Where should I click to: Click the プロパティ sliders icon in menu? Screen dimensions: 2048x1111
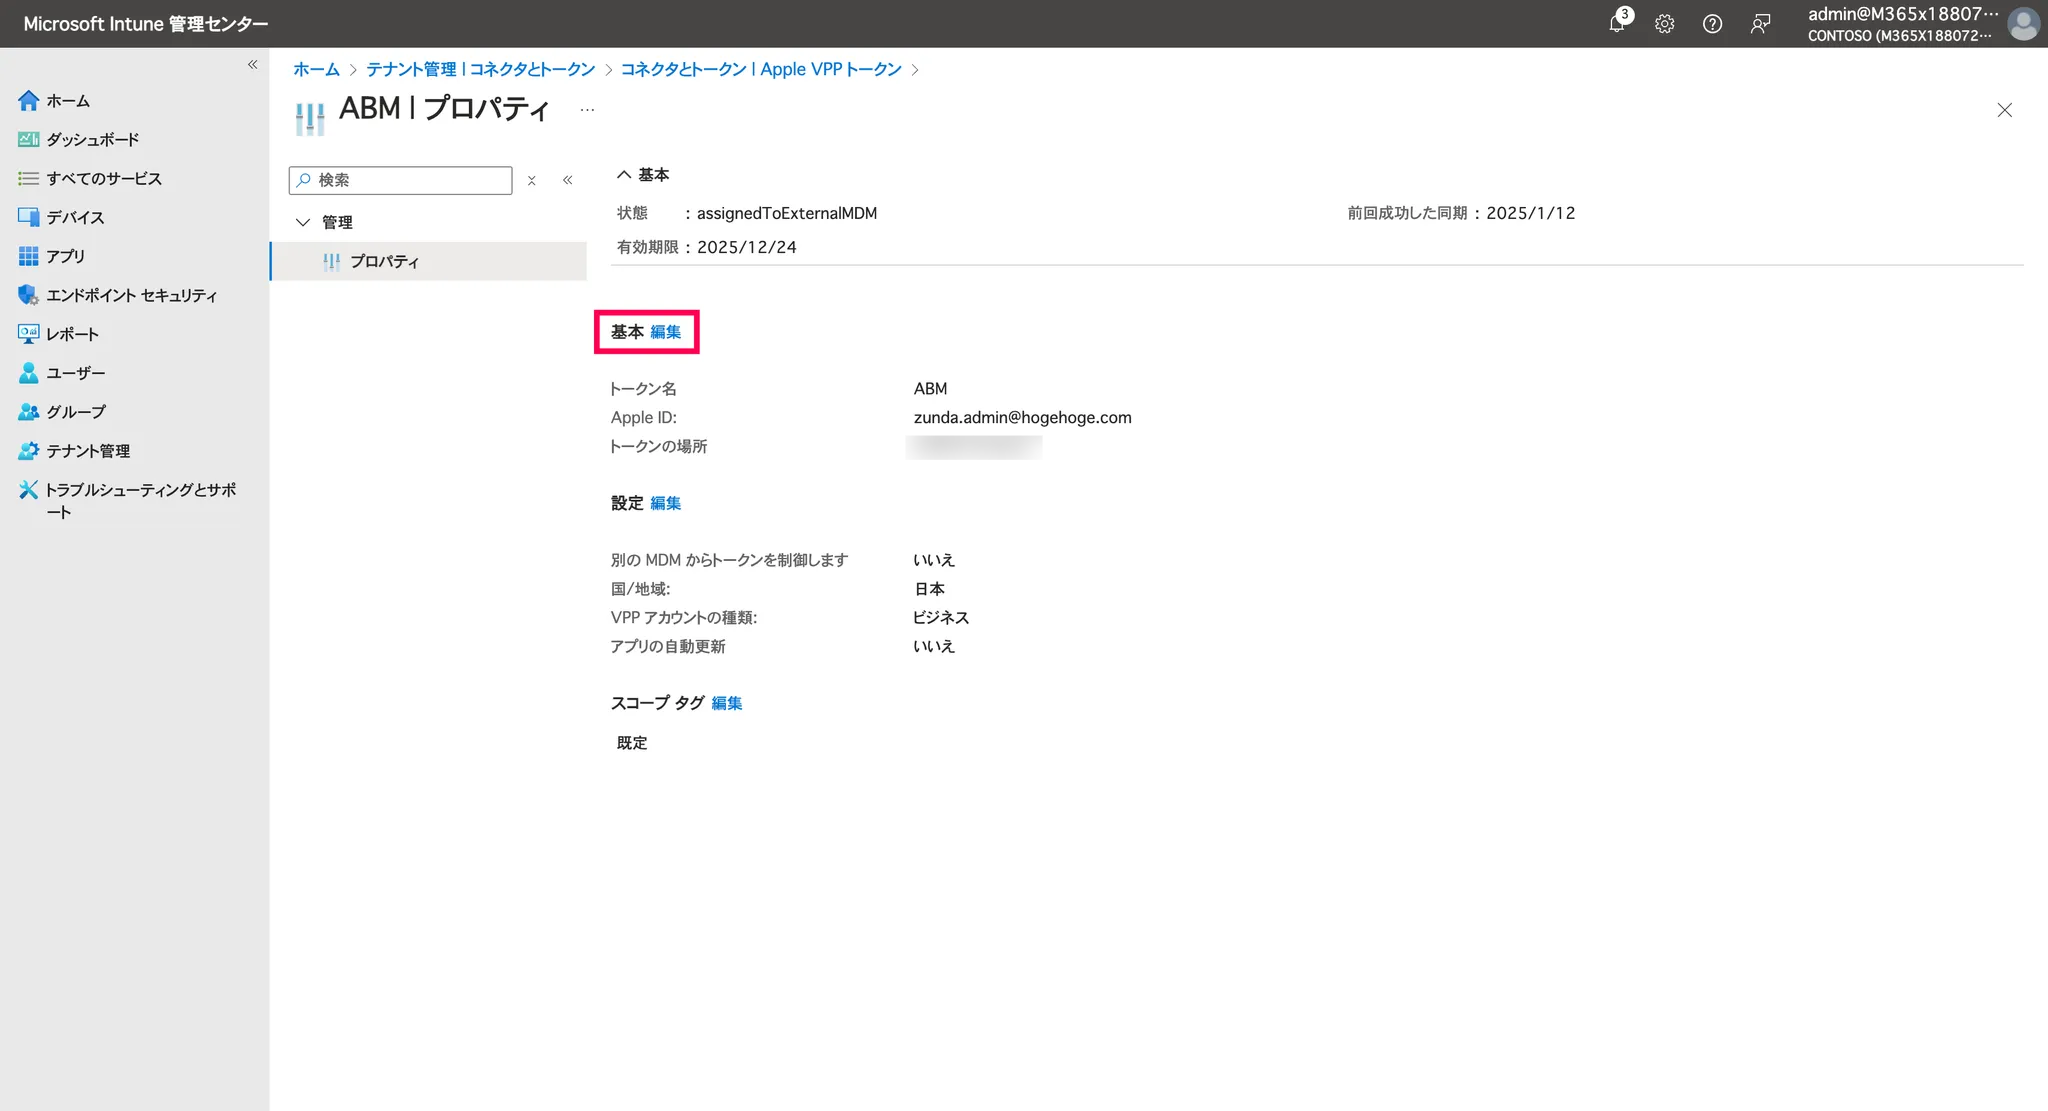[331, 262]
